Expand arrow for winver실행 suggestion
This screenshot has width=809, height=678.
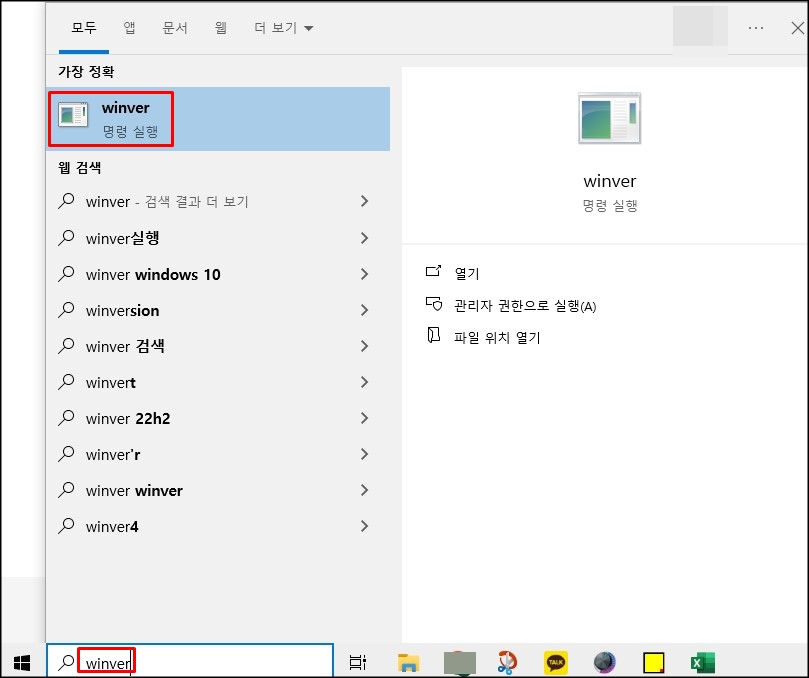(x=365, y=238)
